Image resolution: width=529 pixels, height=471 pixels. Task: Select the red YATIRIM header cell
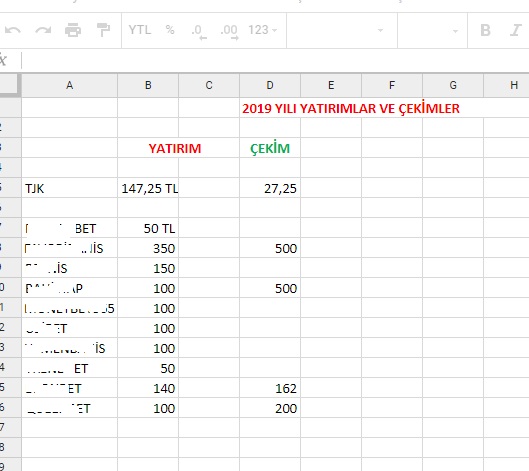tap(175, 148)
